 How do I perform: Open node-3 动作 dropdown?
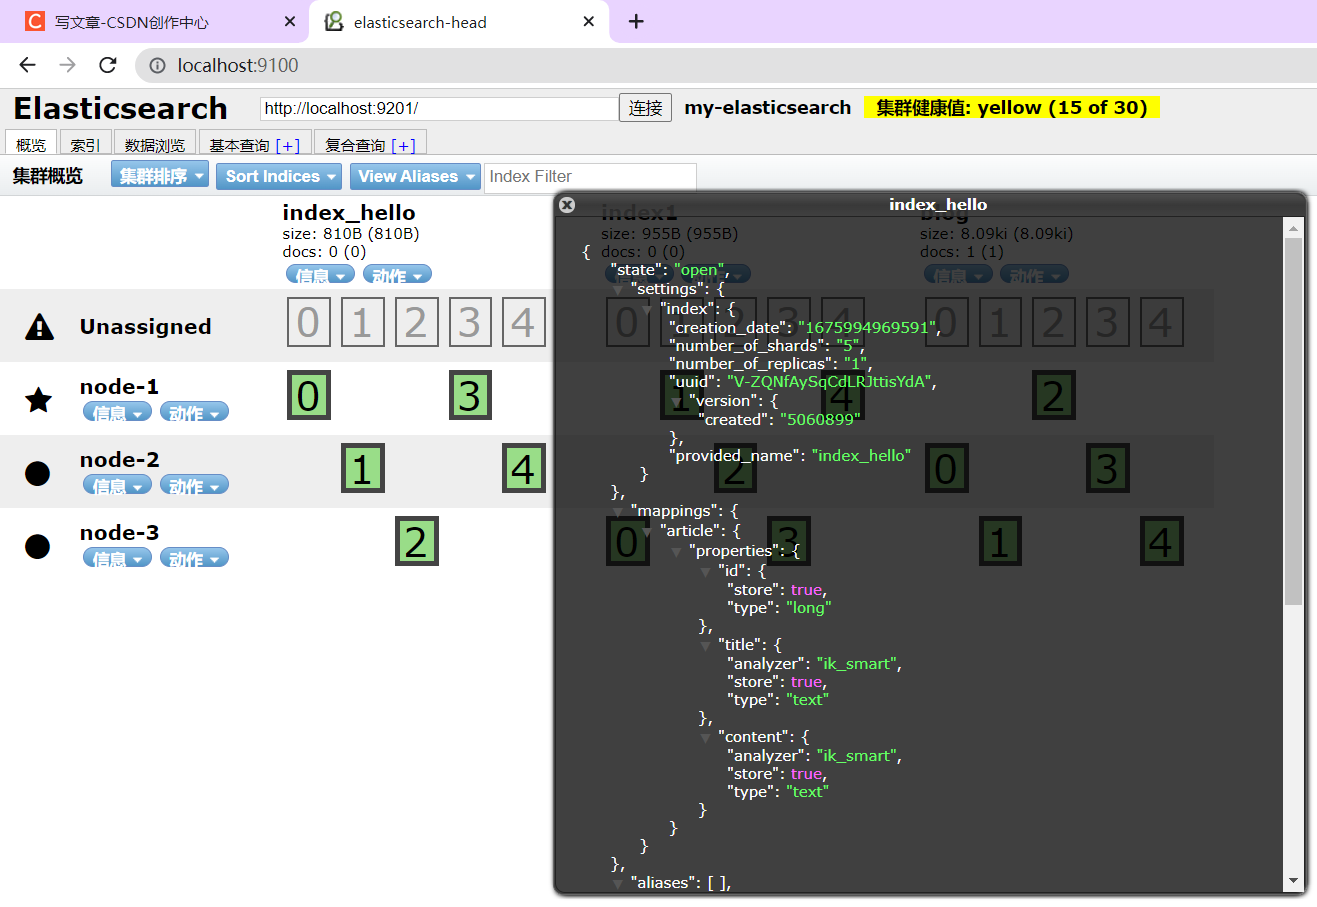[194, 558]
